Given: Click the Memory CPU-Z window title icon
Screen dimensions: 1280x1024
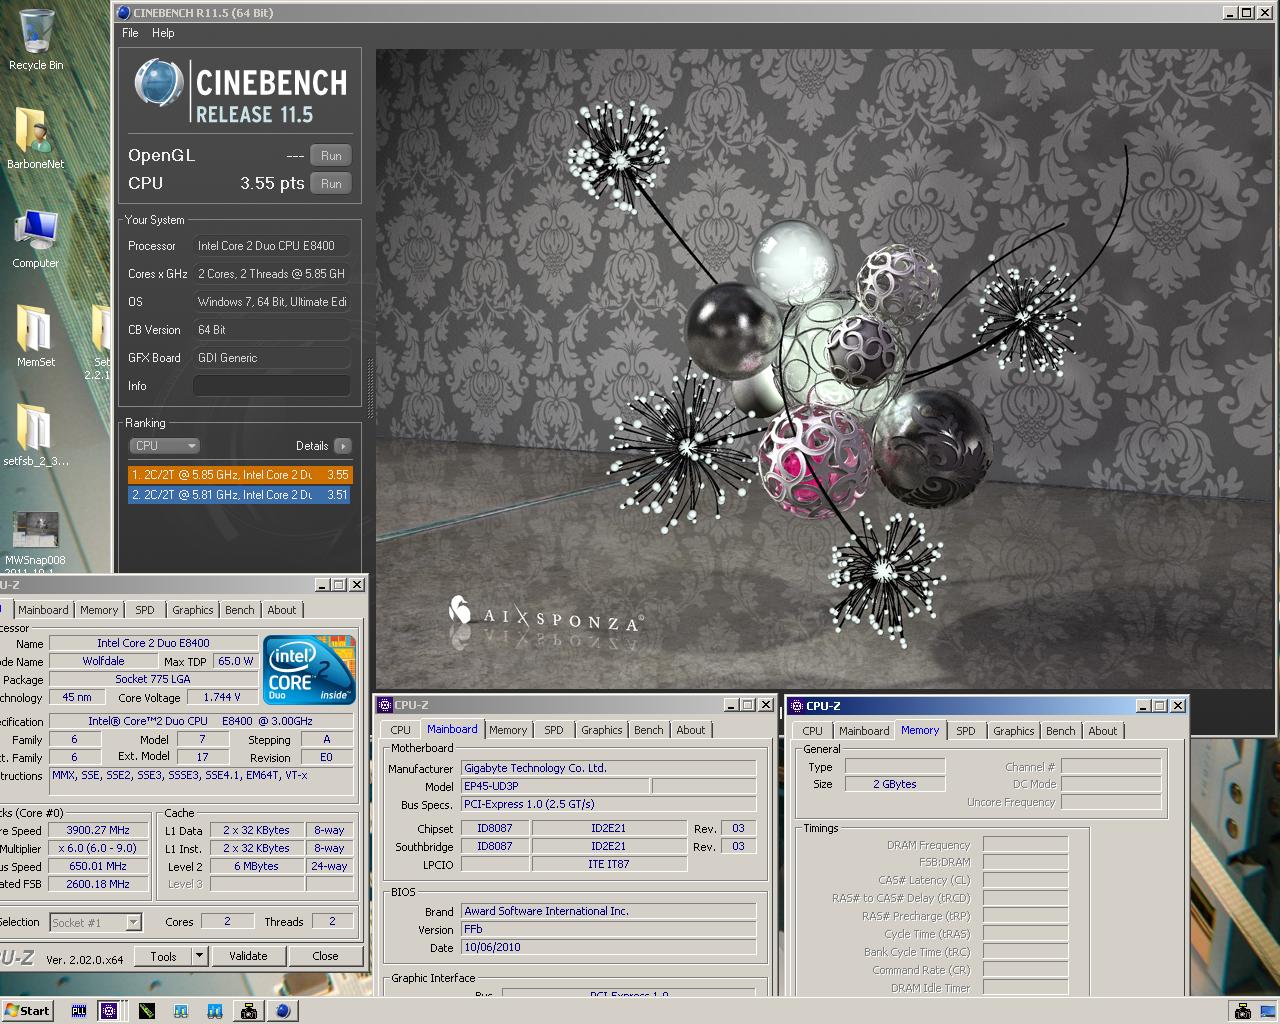Looking at the screenshot, I should [797, 705].
